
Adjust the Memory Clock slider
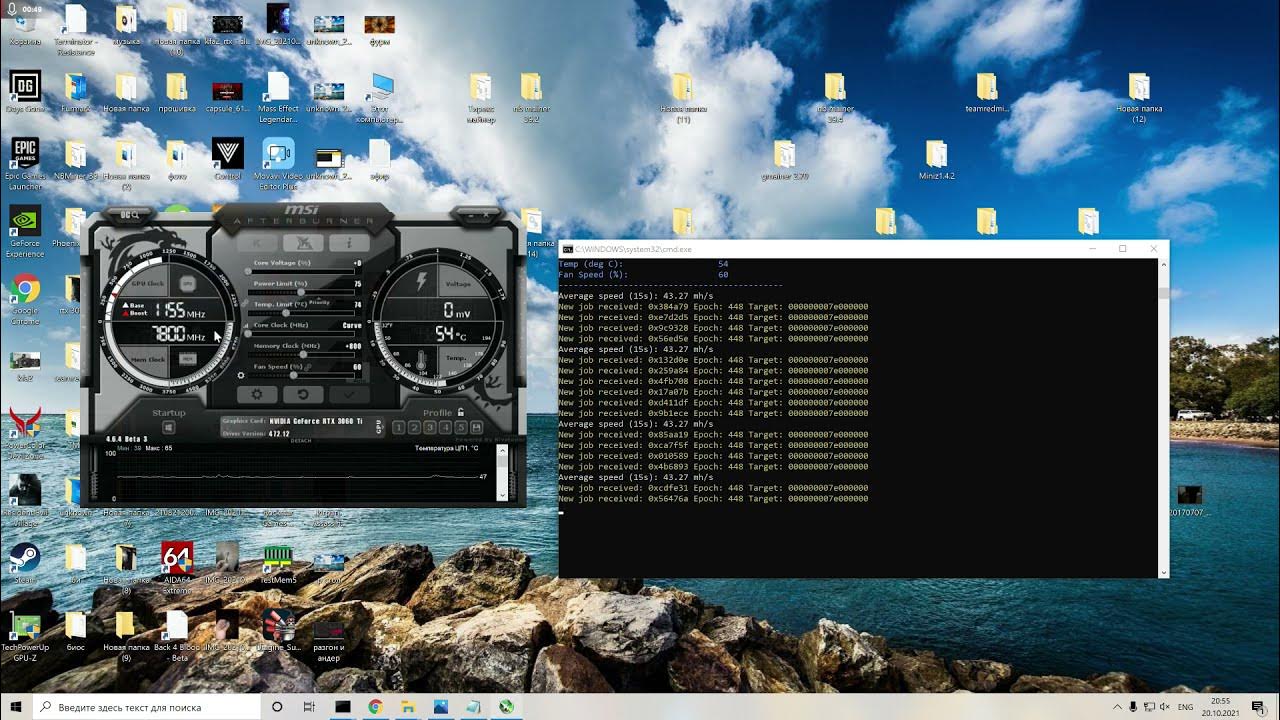pyautogui.click(x=302, y=354)
